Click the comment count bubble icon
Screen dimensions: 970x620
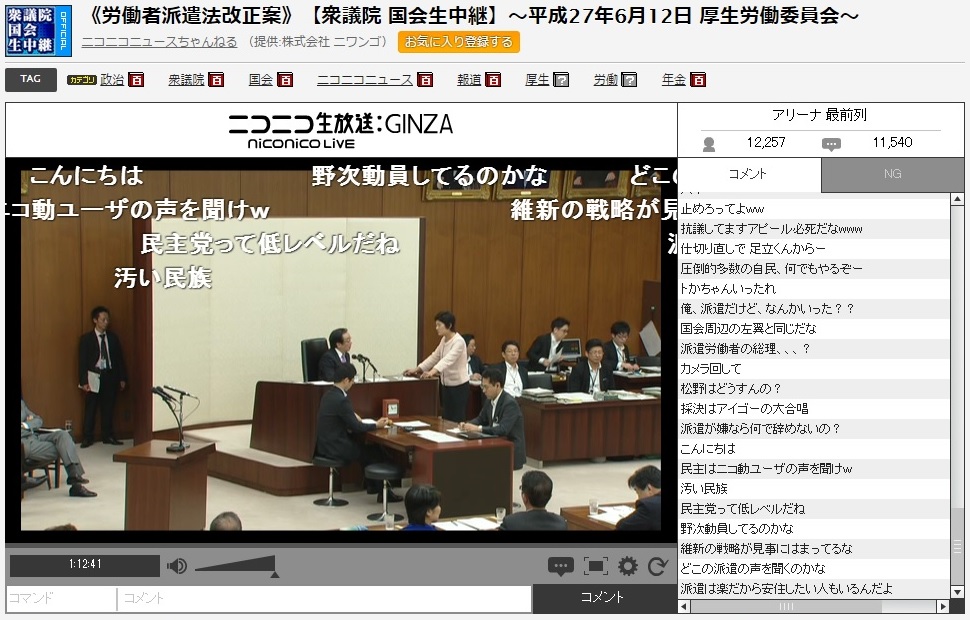coord(831,144)
